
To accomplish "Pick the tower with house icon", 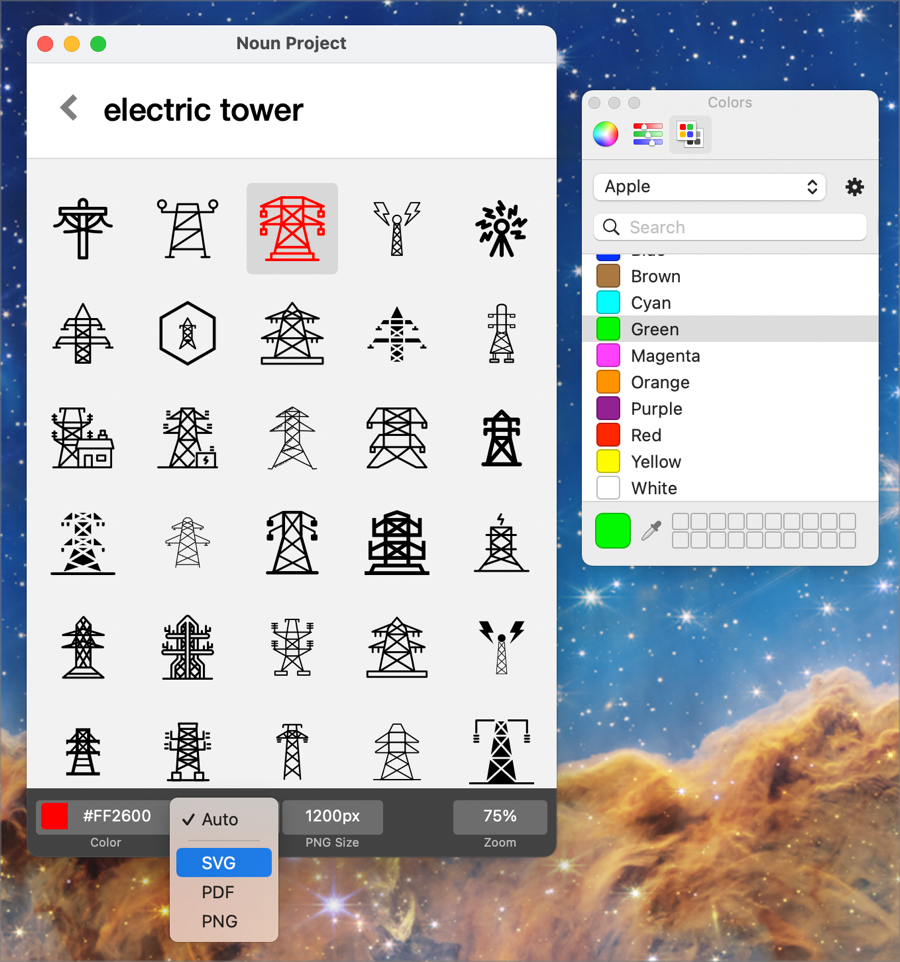I will click(x=83, y=438).
